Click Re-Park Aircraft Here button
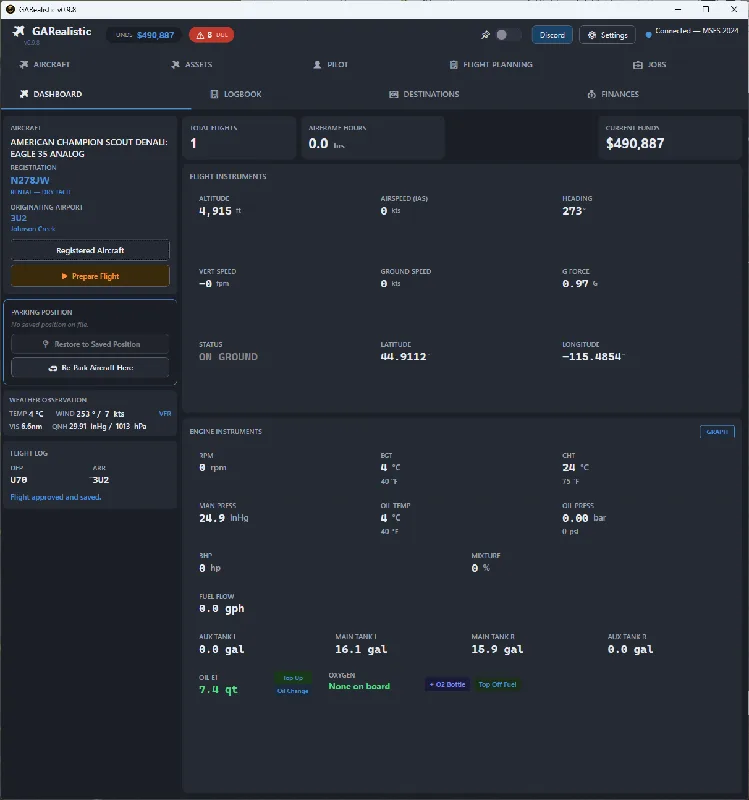This screenshot has width=749, height=800. pos(90,367)
